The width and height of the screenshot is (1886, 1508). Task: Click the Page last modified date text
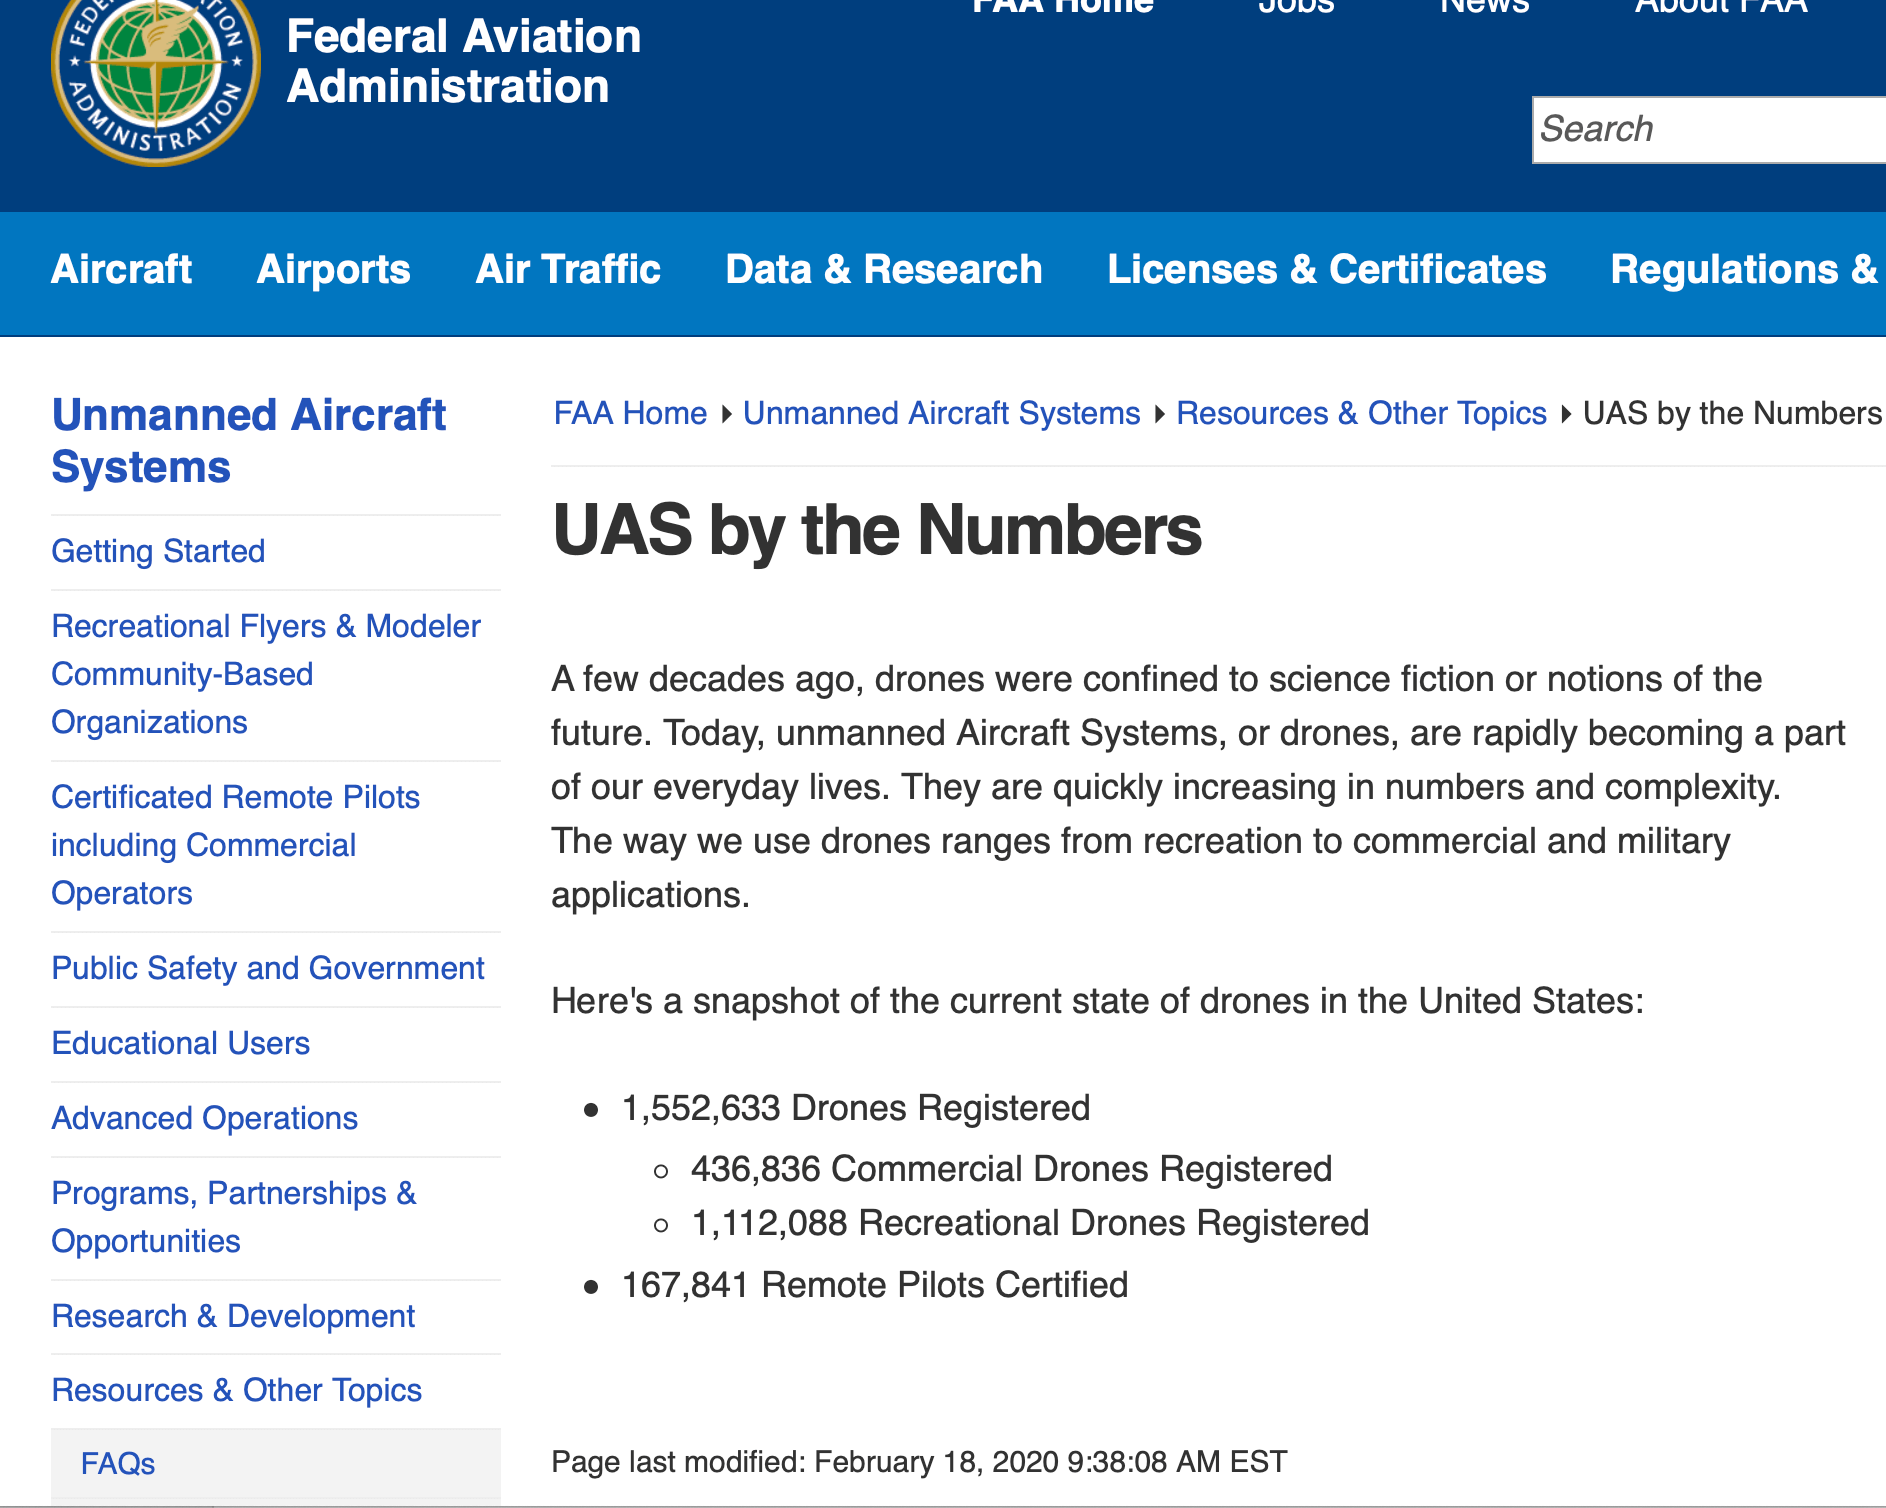point(919,1462)
